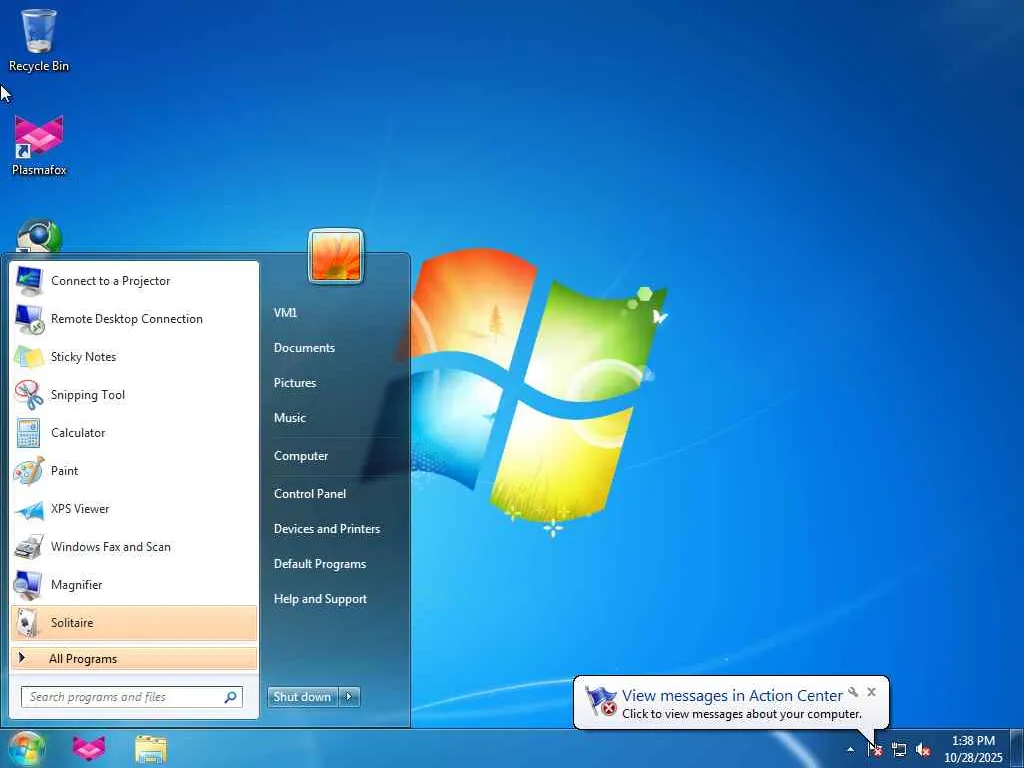Open notification options wrench icon

pyautogui.click(x=853, y=692)
